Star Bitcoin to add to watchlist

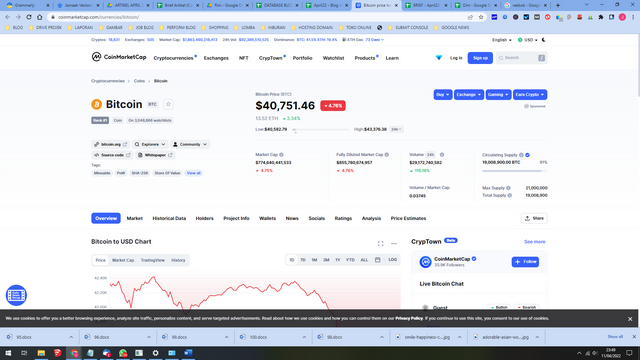pyautogui.click(x=168, y=104)
